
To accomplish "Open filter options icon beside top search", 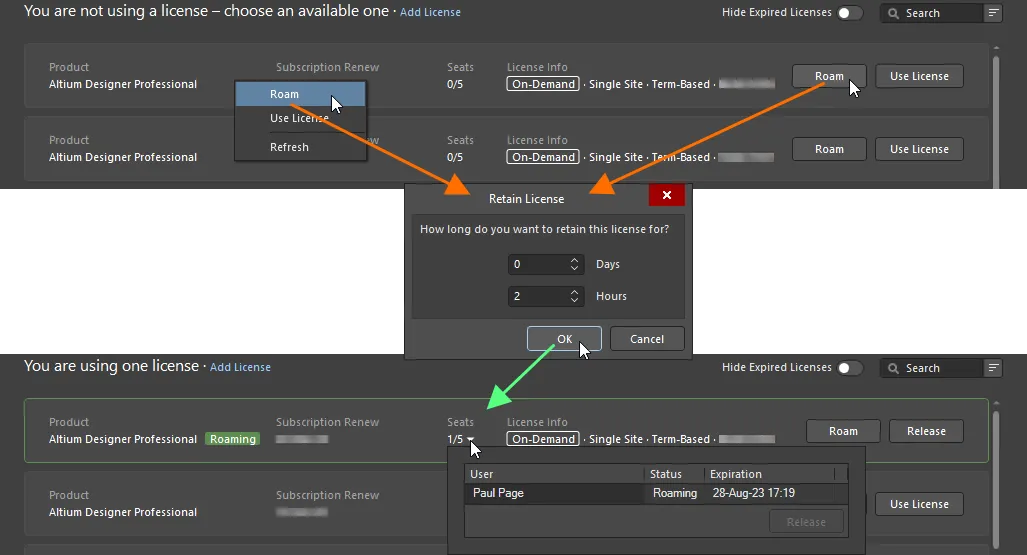I will click(993, 13).
